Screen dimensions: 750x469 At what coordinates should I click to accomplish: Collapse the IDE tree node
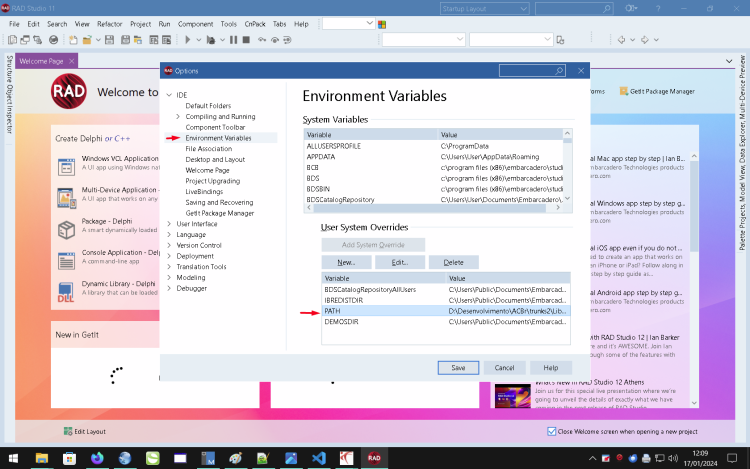tap(169, 95)
